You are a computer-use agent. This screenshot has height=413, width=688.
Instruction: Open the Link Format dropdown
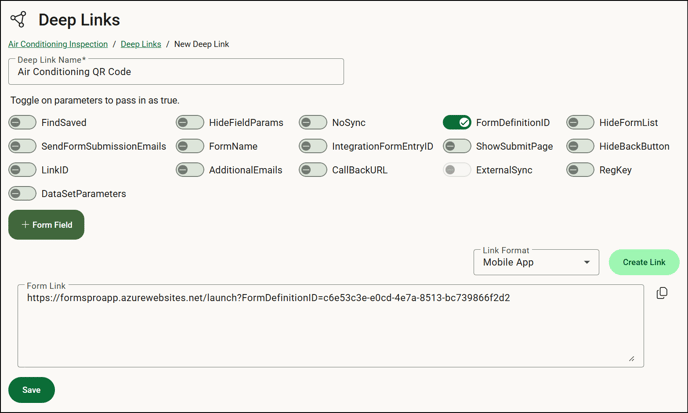click(x=536, y=262)
